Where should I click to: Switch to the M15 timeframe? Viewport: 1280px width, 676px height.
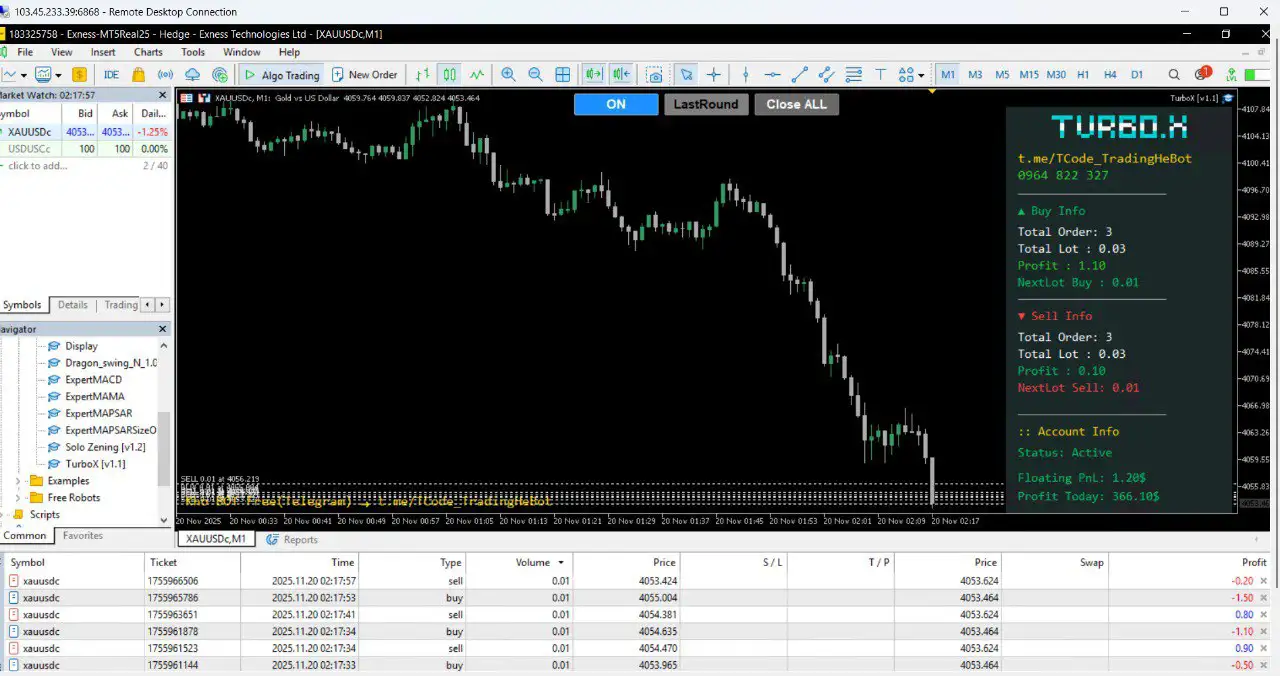1029,75
